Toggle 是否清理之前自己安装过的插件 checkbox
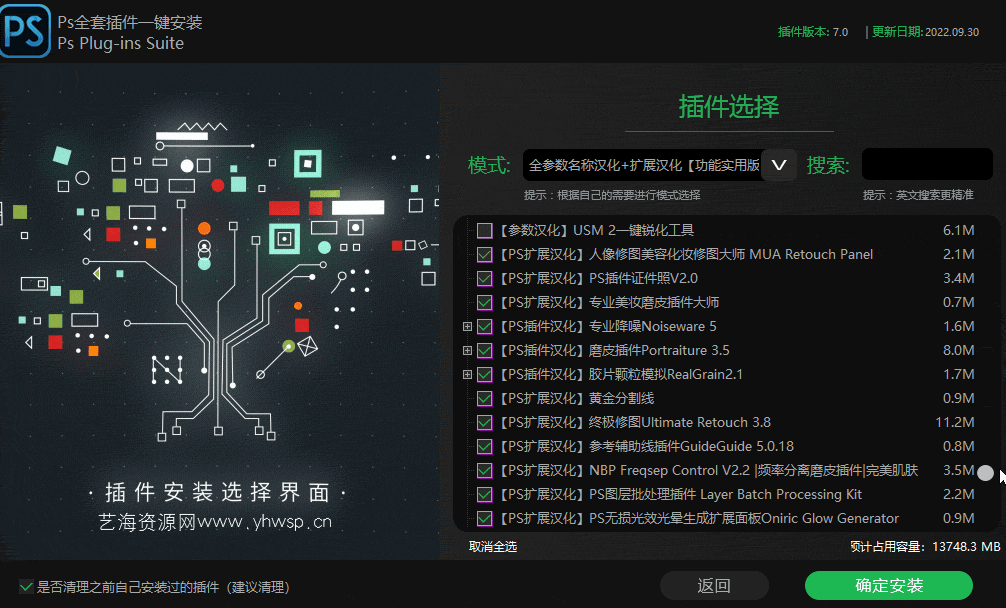The height and width of the screenshot is (608, 1006). click(26, 586)
